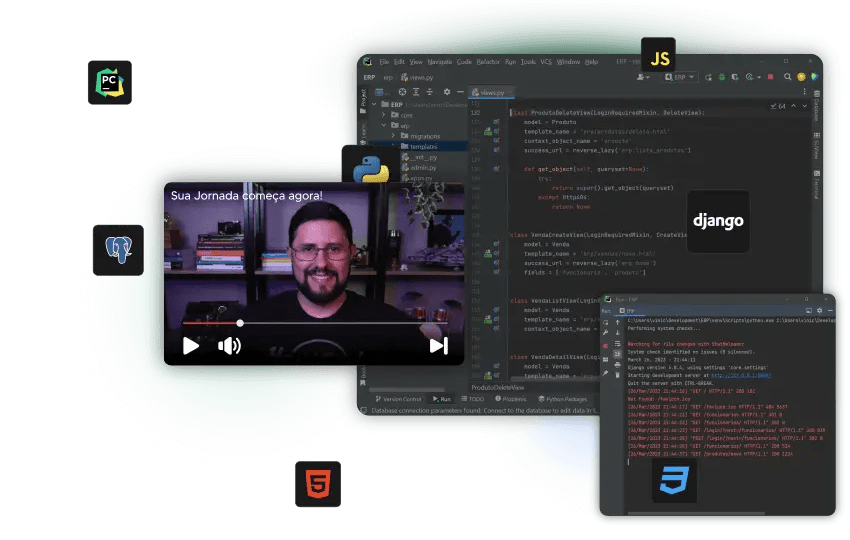
Task: Select the views.py editor tab
Action: click(x=491, y=93)
